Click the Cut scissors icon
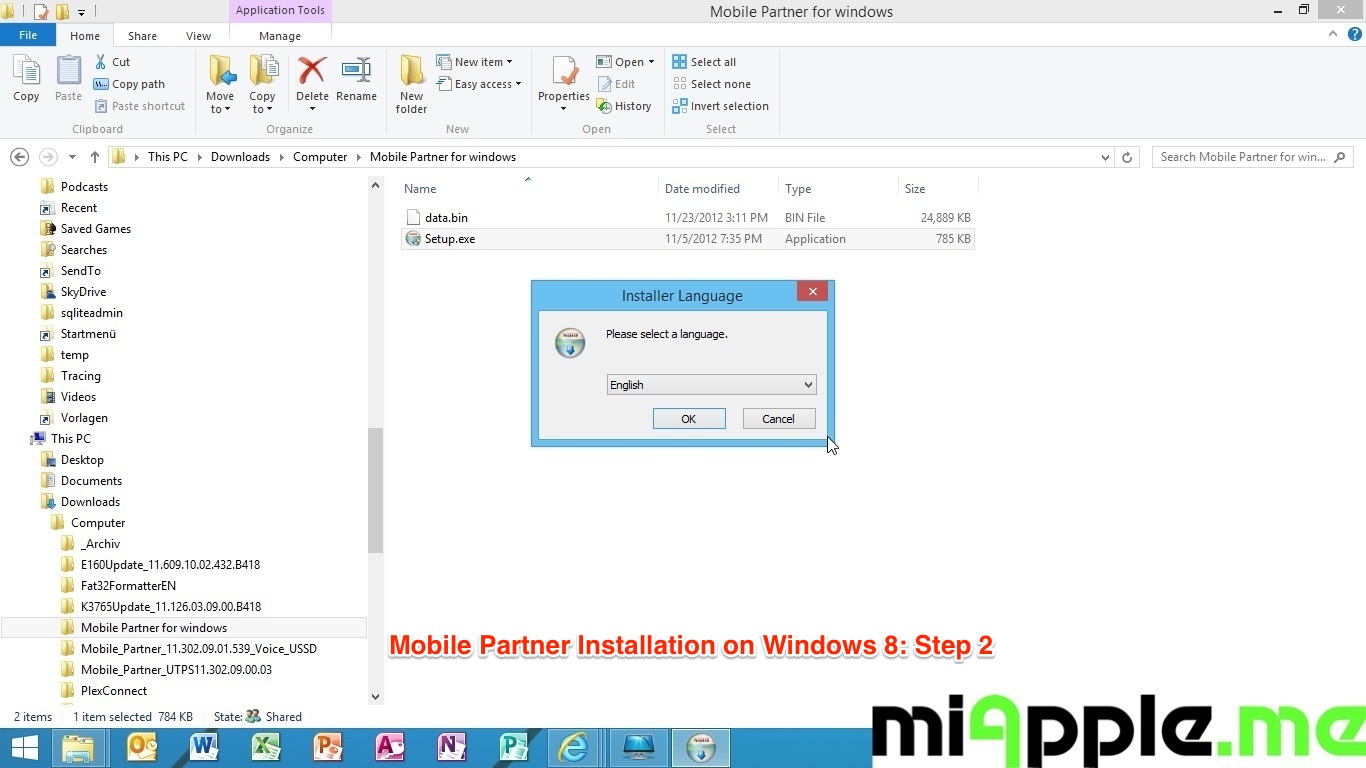Image resolution: width=1366 pixels, height=768 pixels. pos(101,62)
